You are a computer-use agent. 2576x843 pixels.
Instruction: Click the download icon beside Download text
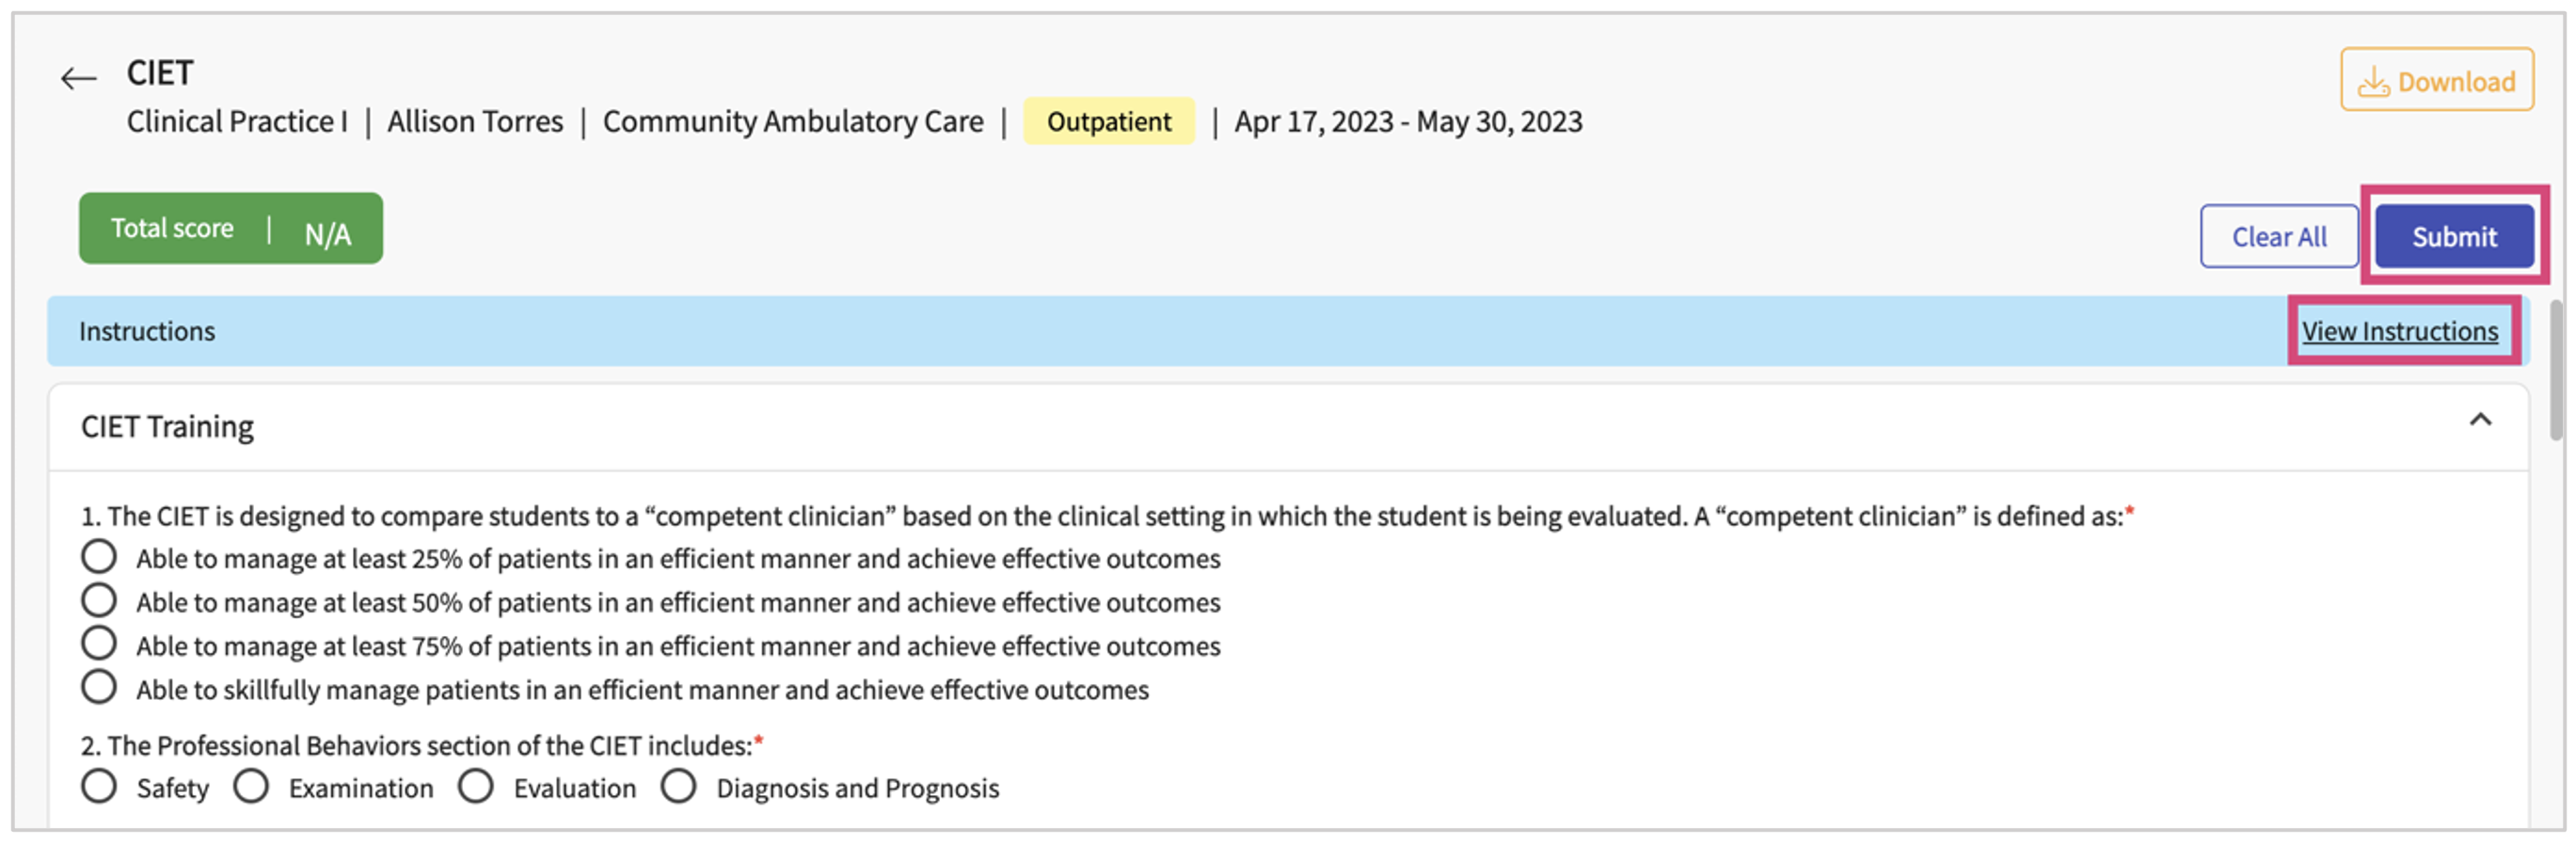coord(2376,82)
